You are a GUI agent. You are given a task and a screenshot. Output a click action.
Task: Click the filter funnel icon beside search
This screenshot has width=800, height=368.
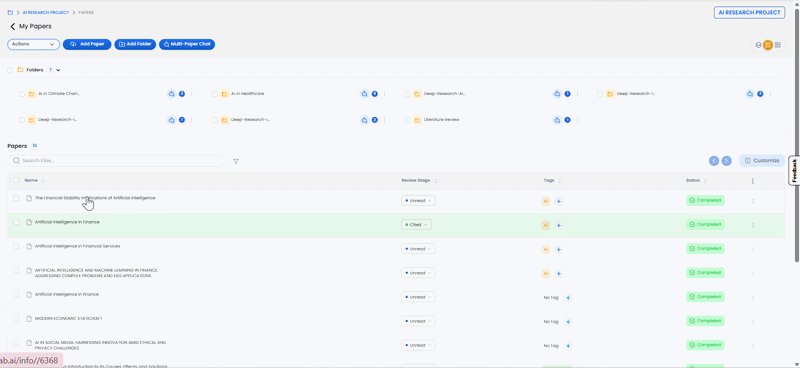tap(236, 161)
